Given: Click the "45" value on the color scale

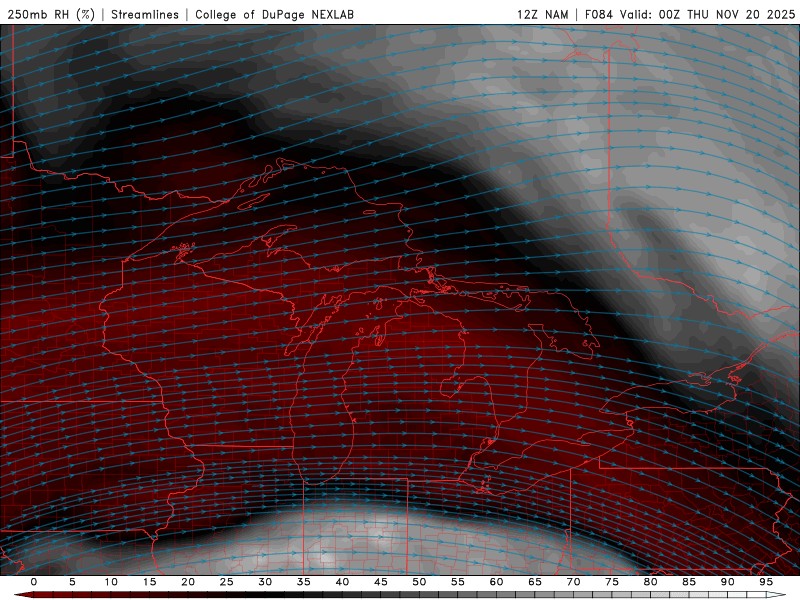Looking at the screenshot, I should pyautogui.click(x=381, y=582).
